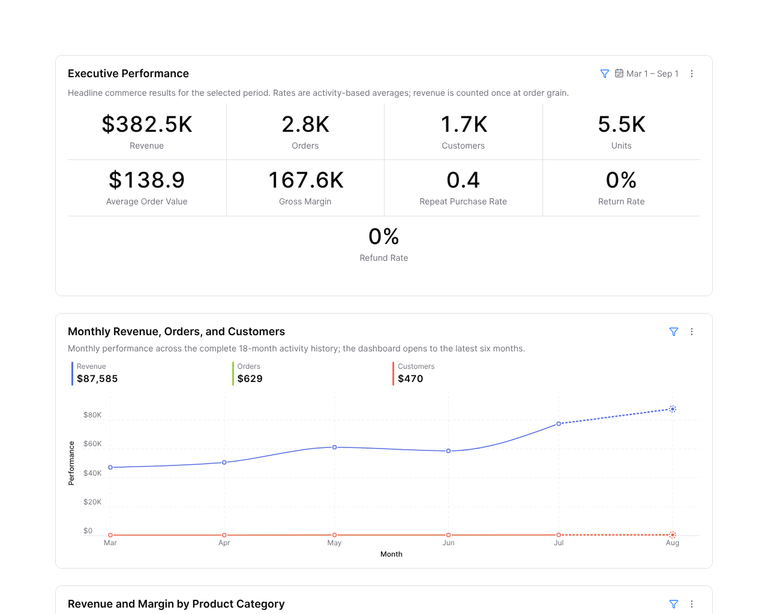
Task: Select the 5.5K Units metric
Action: tap(621, 131)
